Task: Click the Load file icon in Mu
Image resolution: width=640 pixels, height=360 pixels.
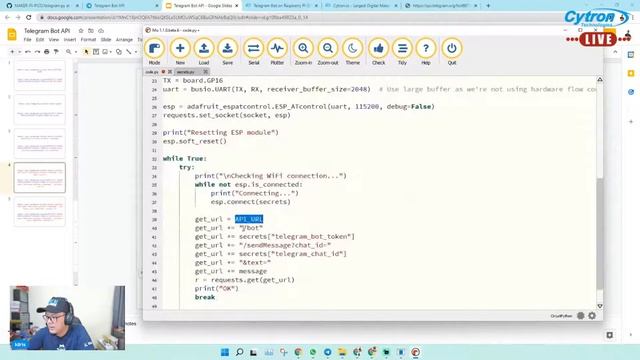Action: [204, 51]
